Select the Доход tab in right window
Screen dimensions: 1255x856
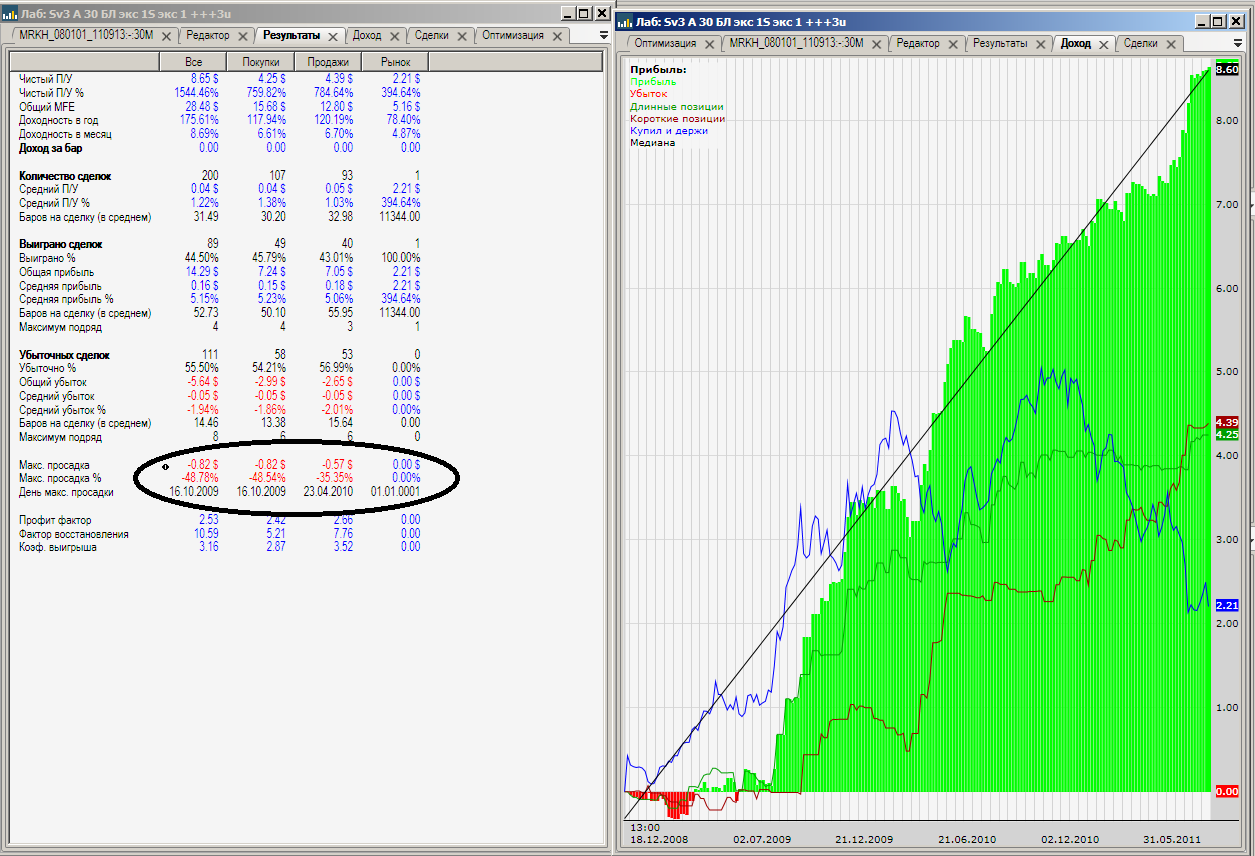click(x=1076, y=44)
